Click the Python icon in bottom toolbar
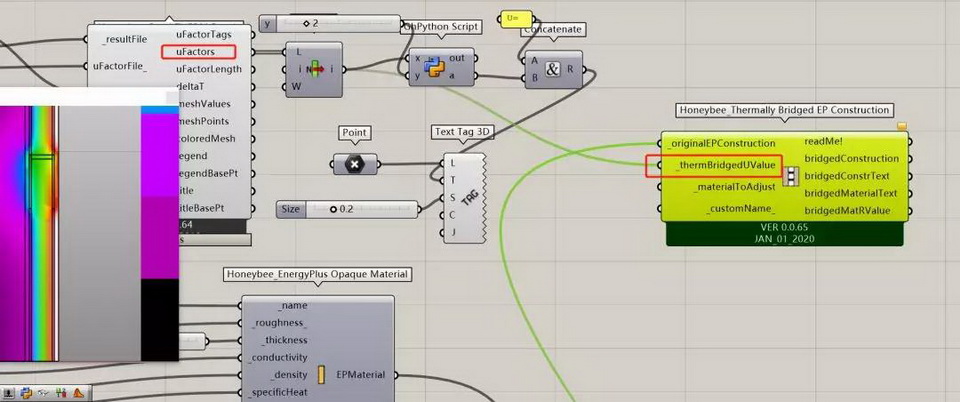This screenshot has height=402, width=960. pyautogui.click(x=26, y=393)
